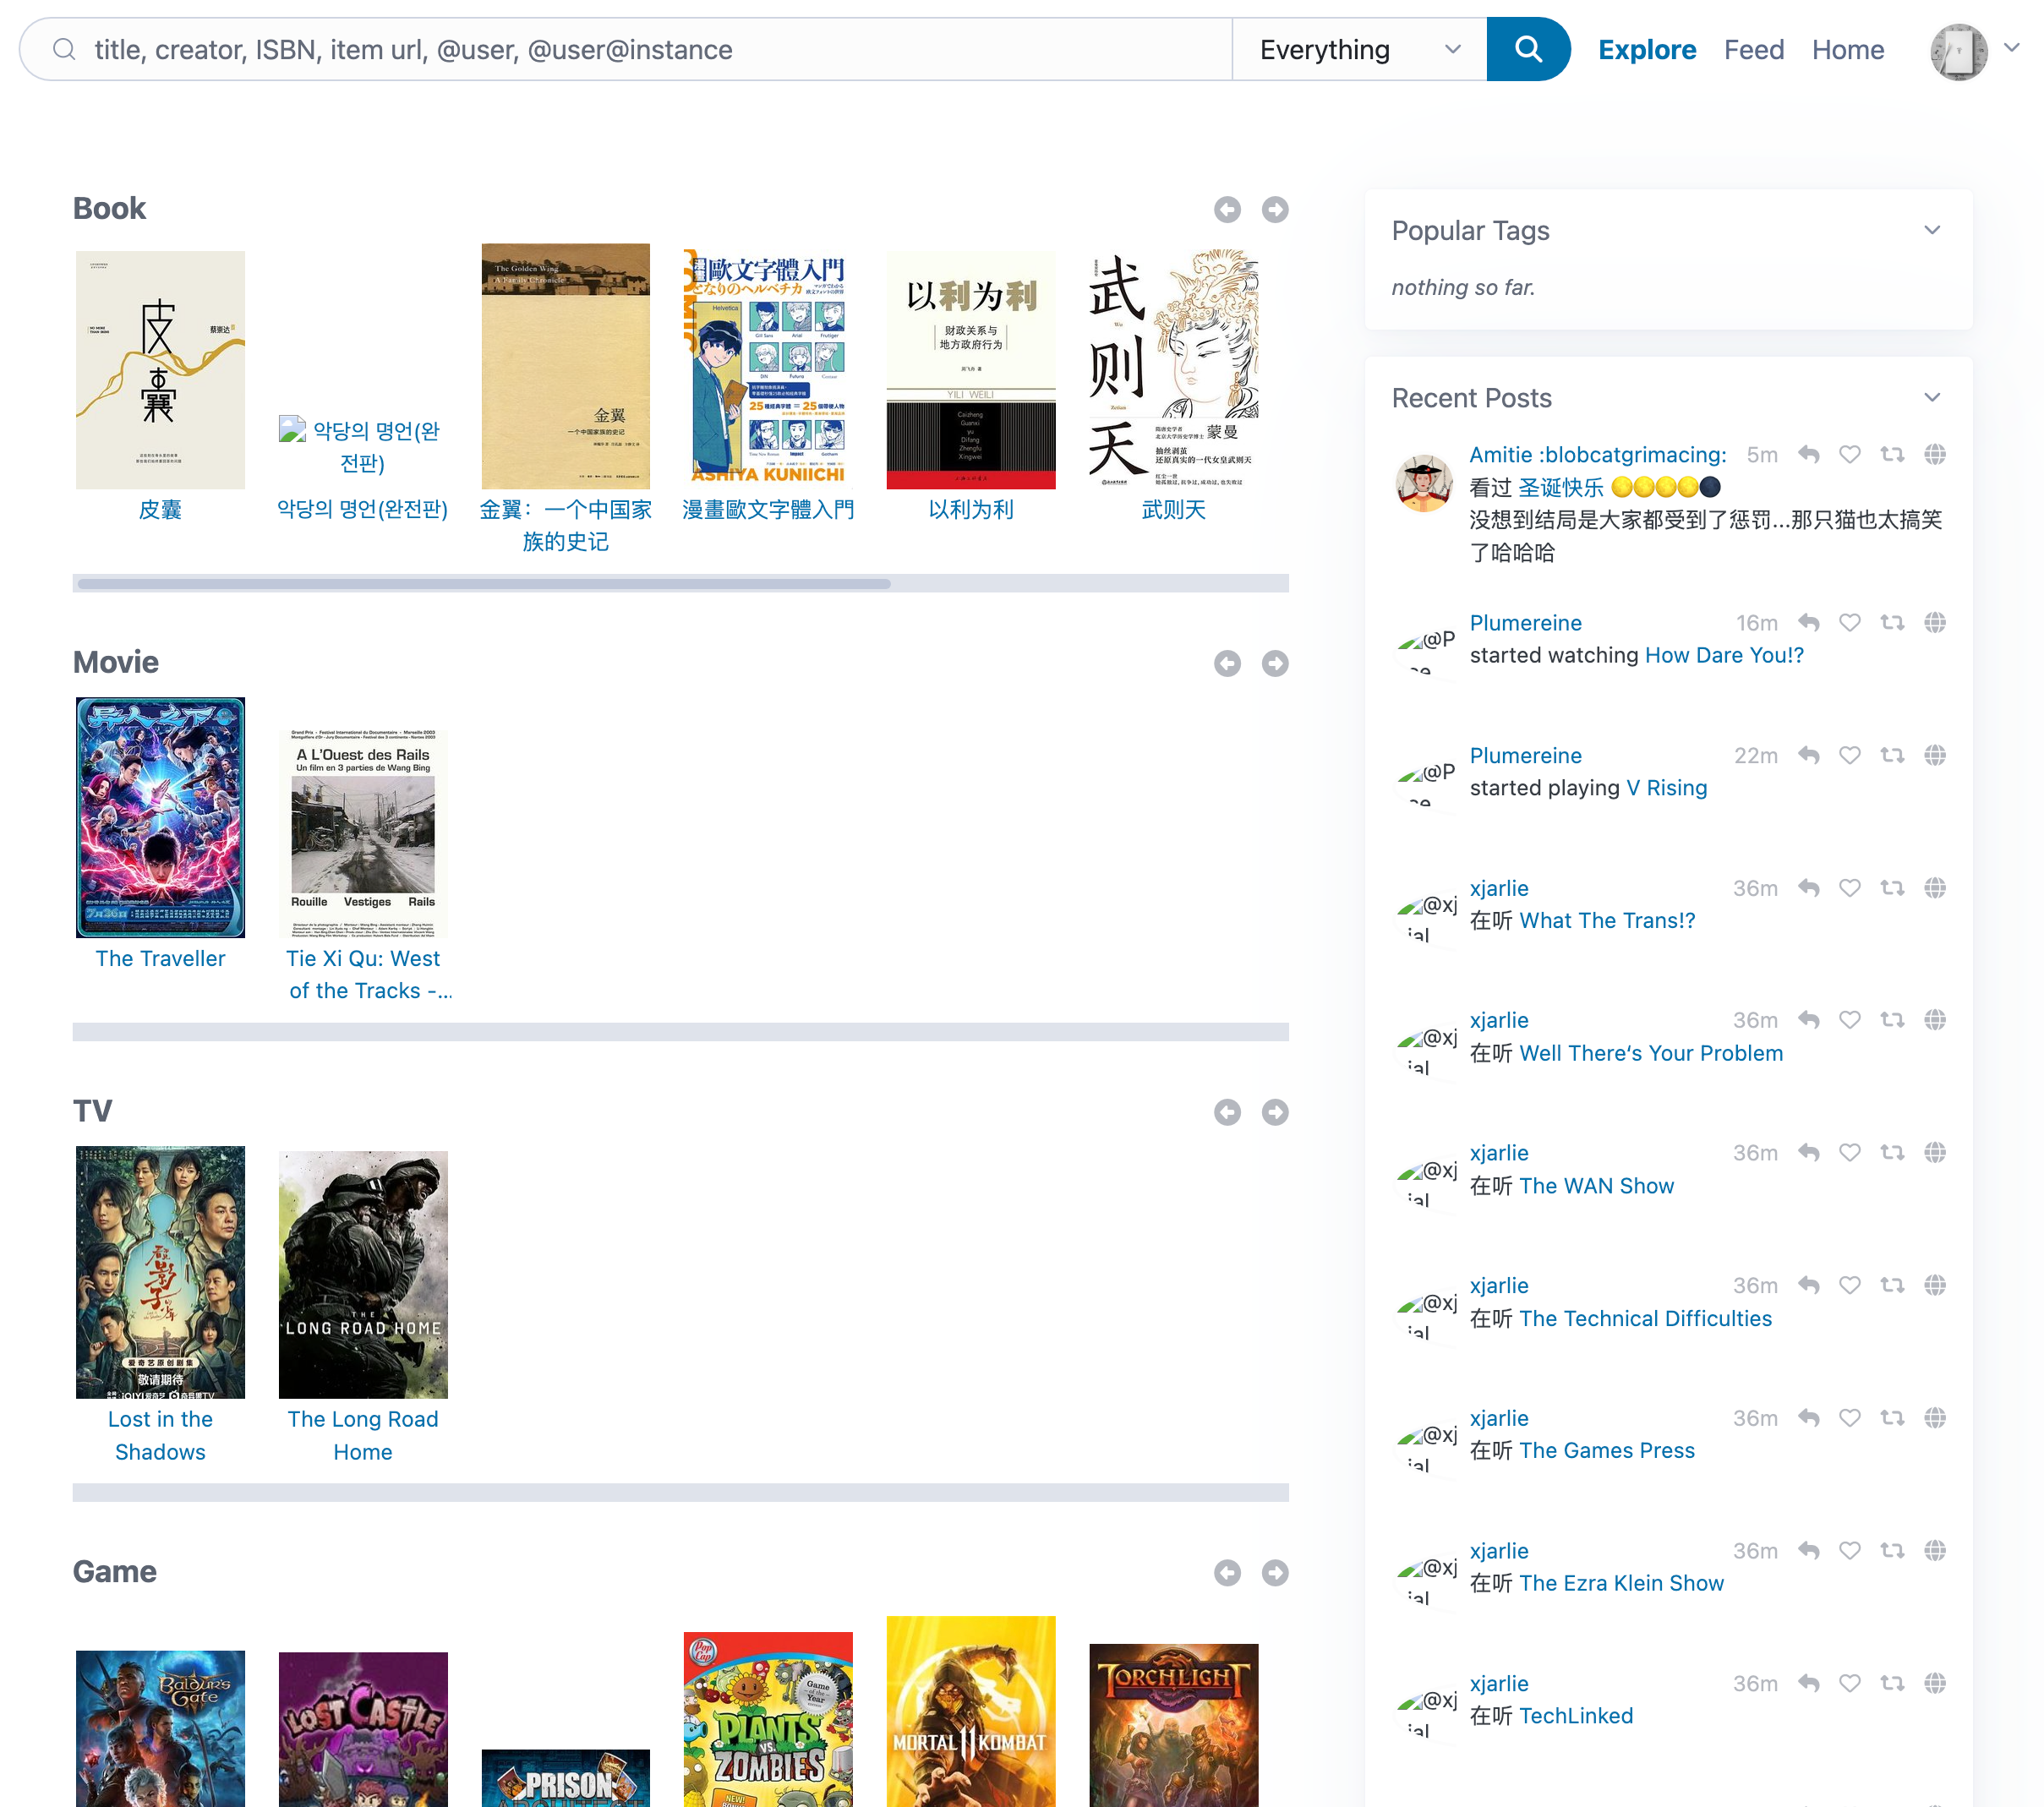Click the Book section horizontal scrollbar
This screenshot has height=1807, width=2044.
click(484, 584)
